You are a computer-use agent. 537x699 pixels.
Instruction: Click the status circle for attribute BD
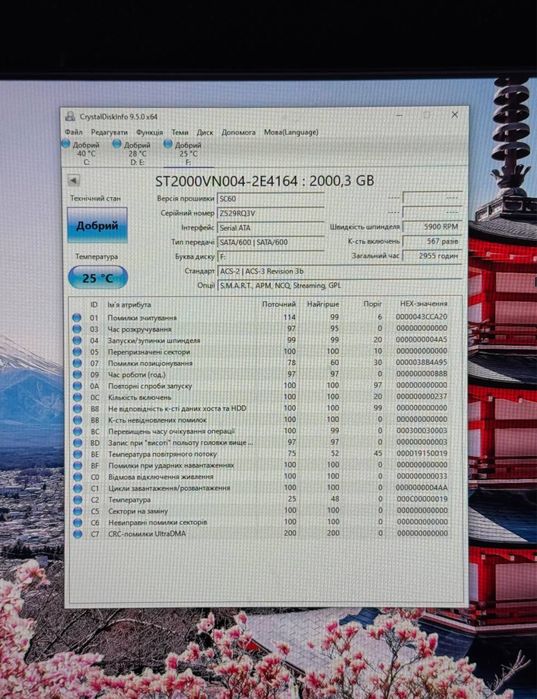click(78, 443)
